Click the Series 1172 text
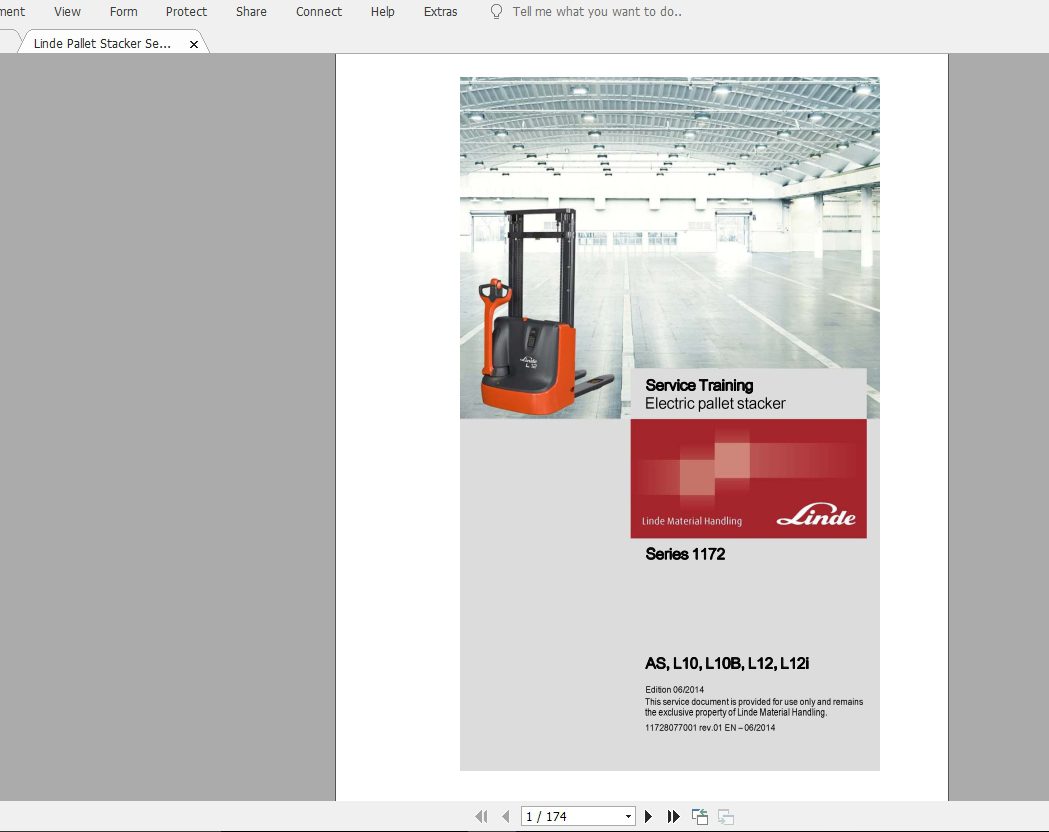This screenshot has width=1049, height=832. coord(685,554)
